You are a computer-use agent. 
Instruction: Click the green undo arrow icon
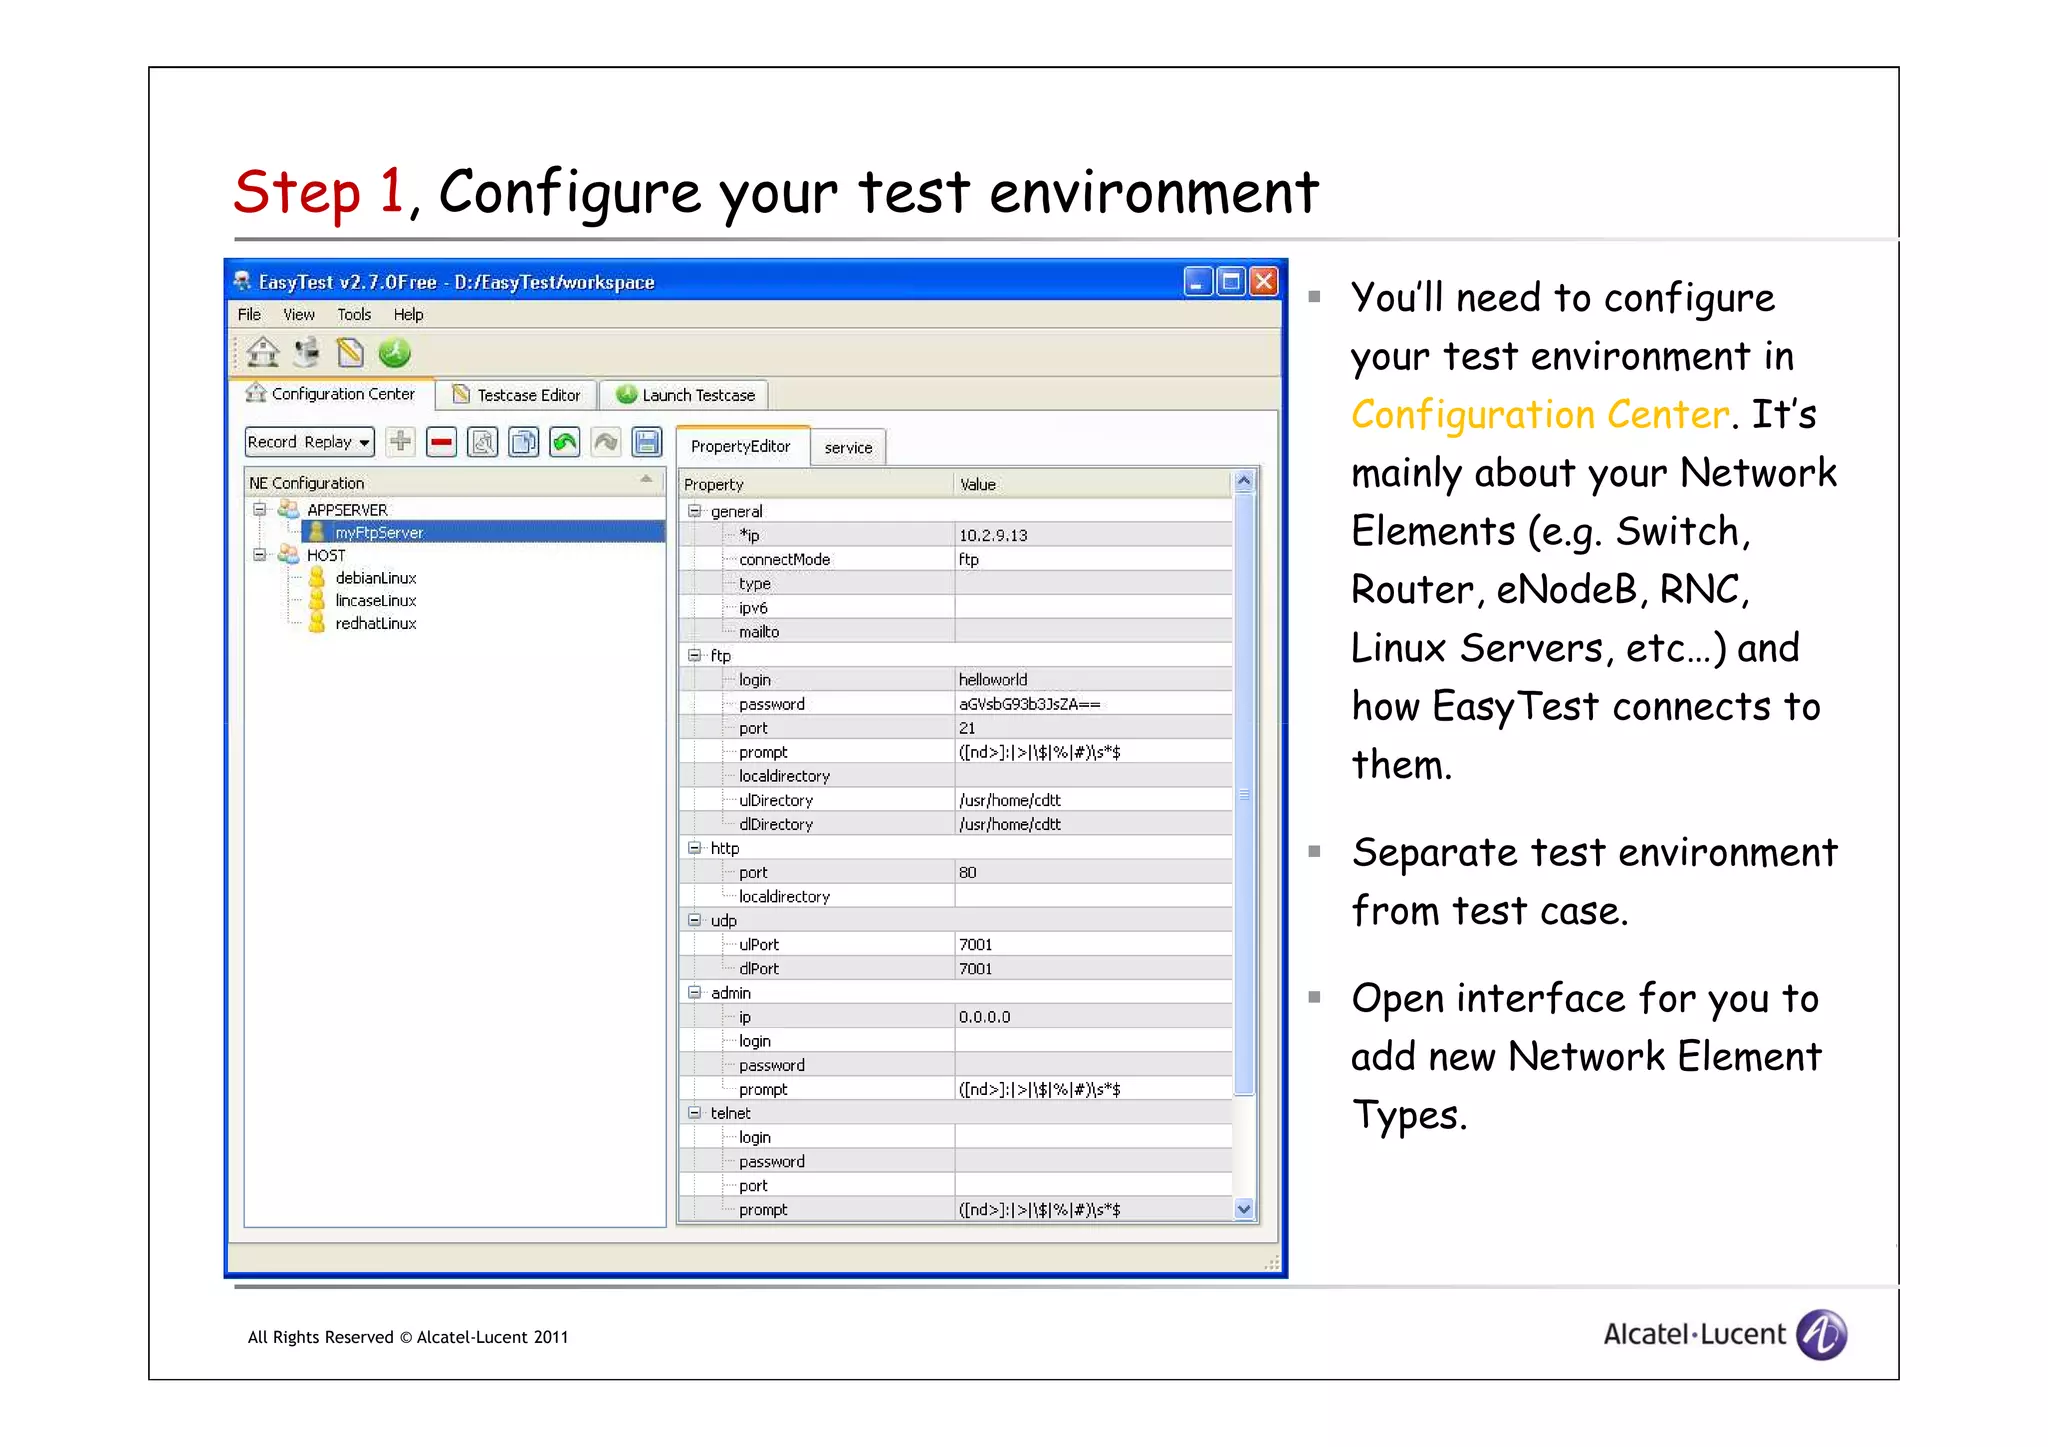tap(565, 441)
